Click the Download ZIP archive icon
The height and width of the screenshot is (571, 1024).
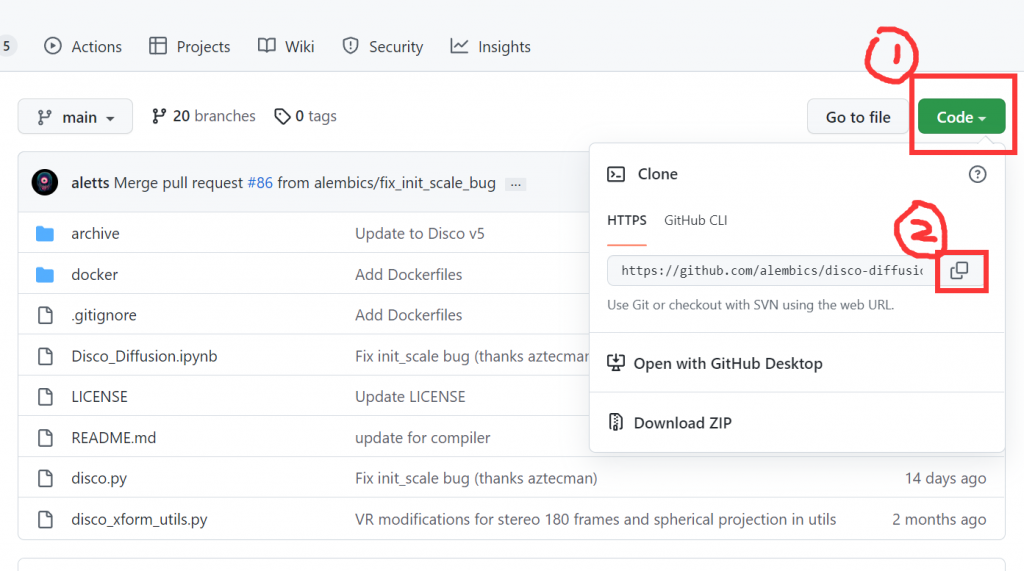tap(616, 422)
